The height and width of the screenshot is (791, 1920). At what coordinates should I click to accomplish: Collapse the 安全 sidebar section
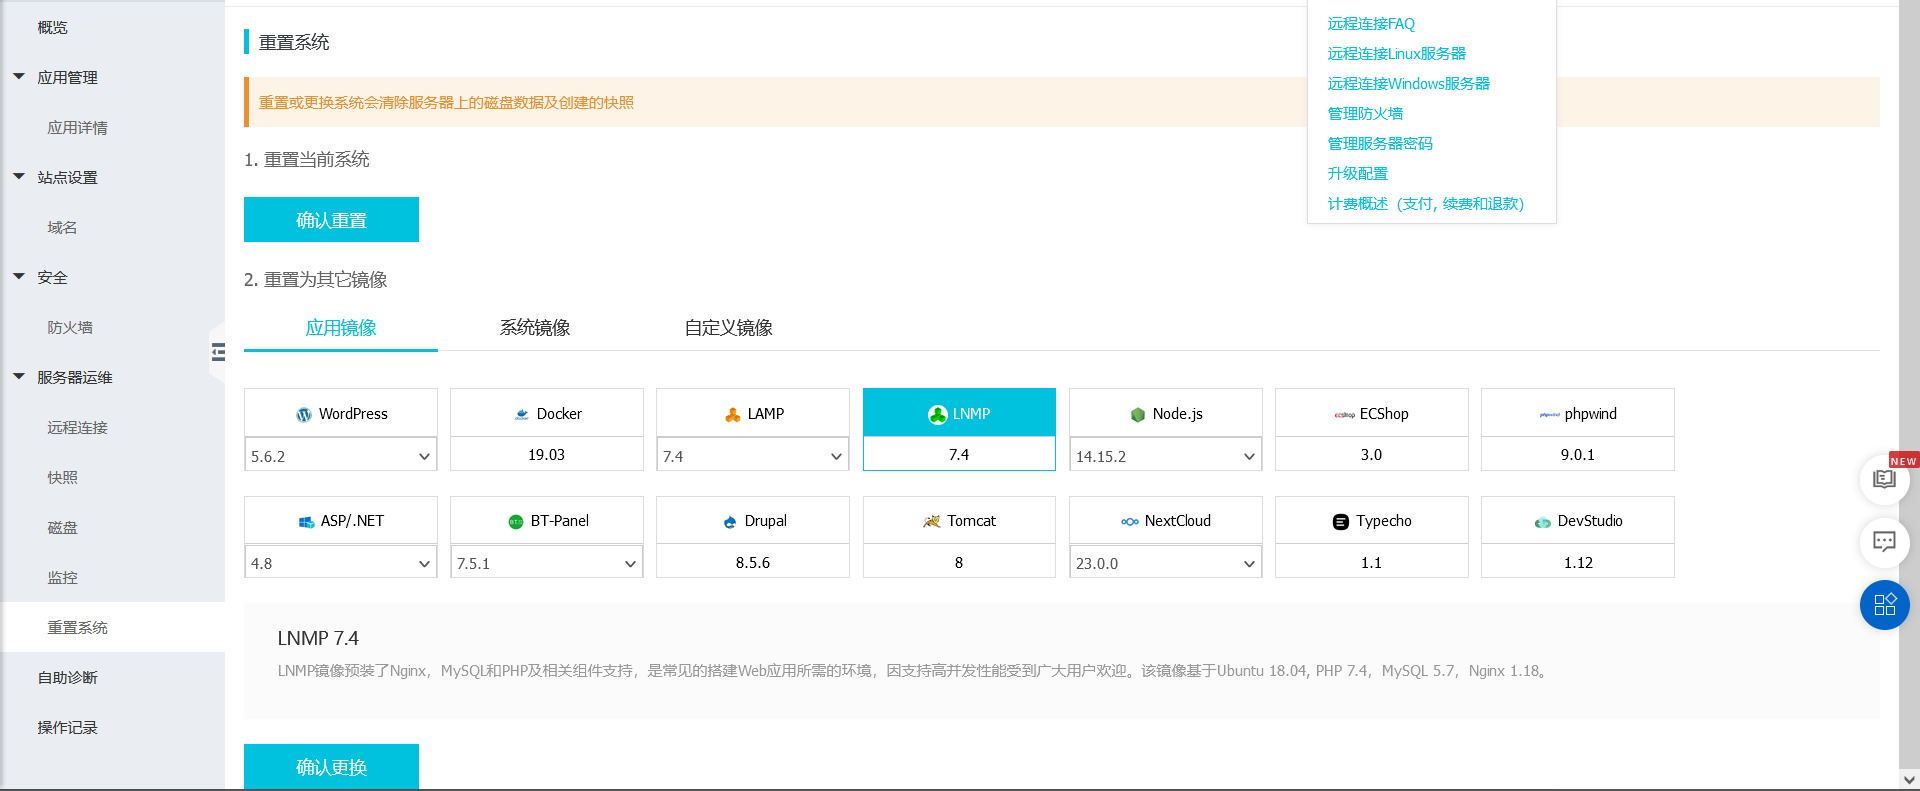(19, 277)
